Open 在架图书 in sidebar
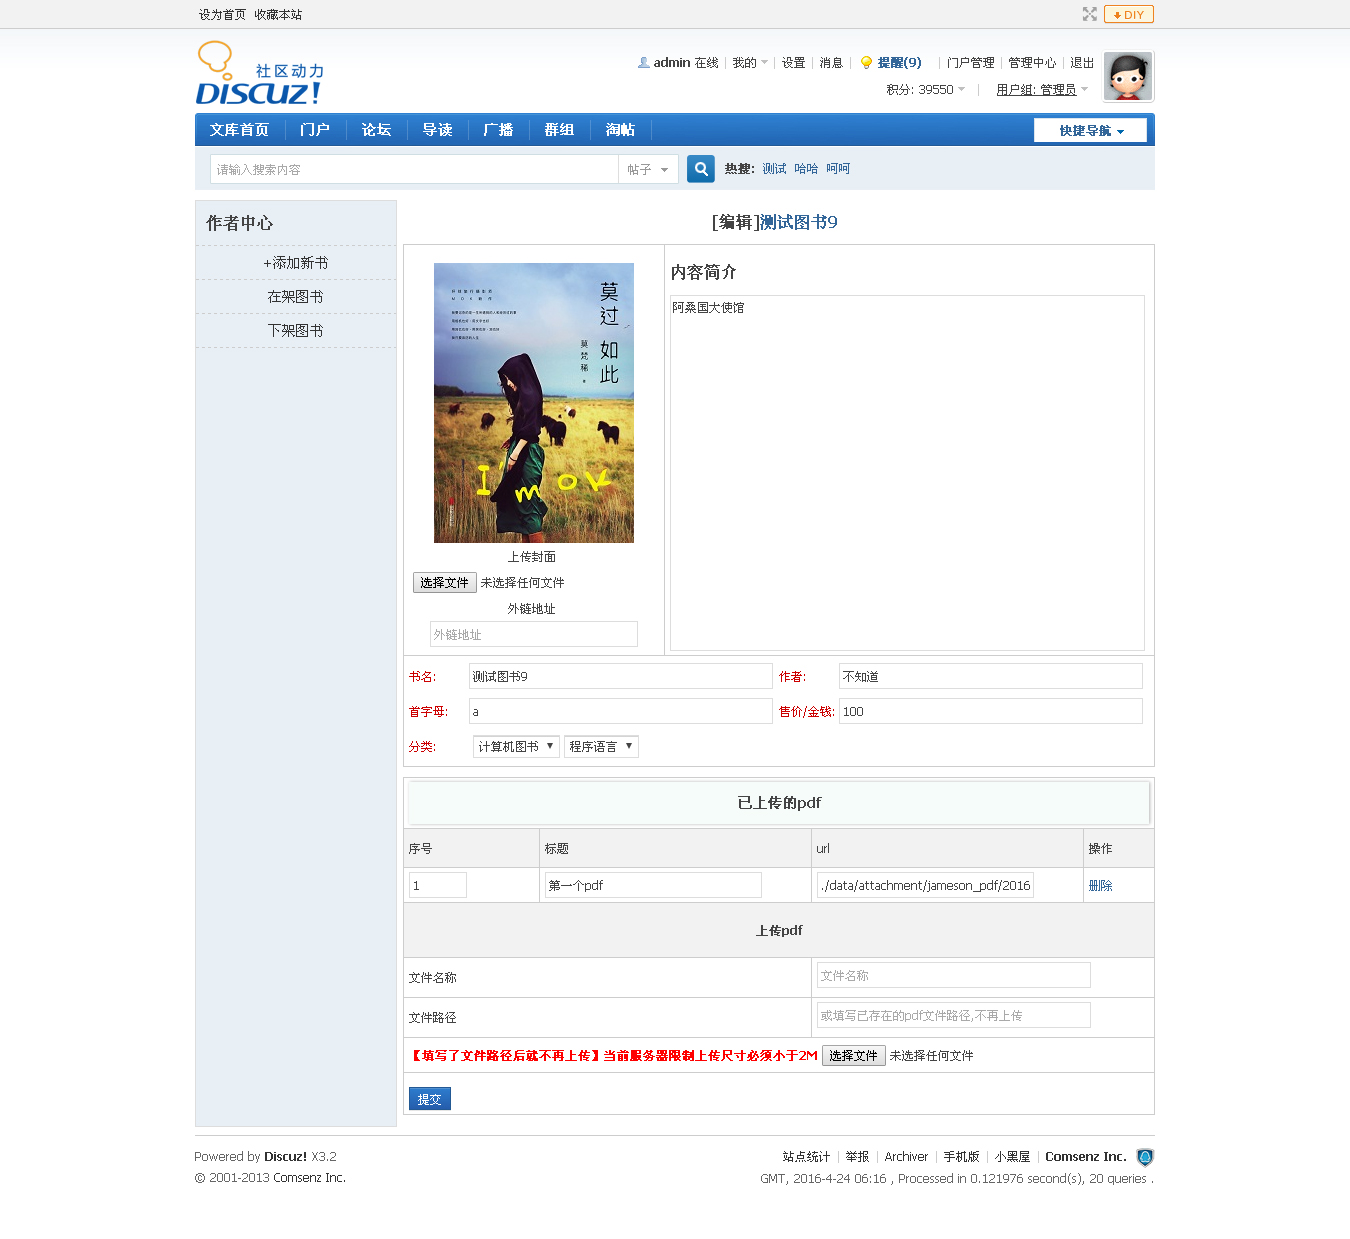 coord(296,296)
